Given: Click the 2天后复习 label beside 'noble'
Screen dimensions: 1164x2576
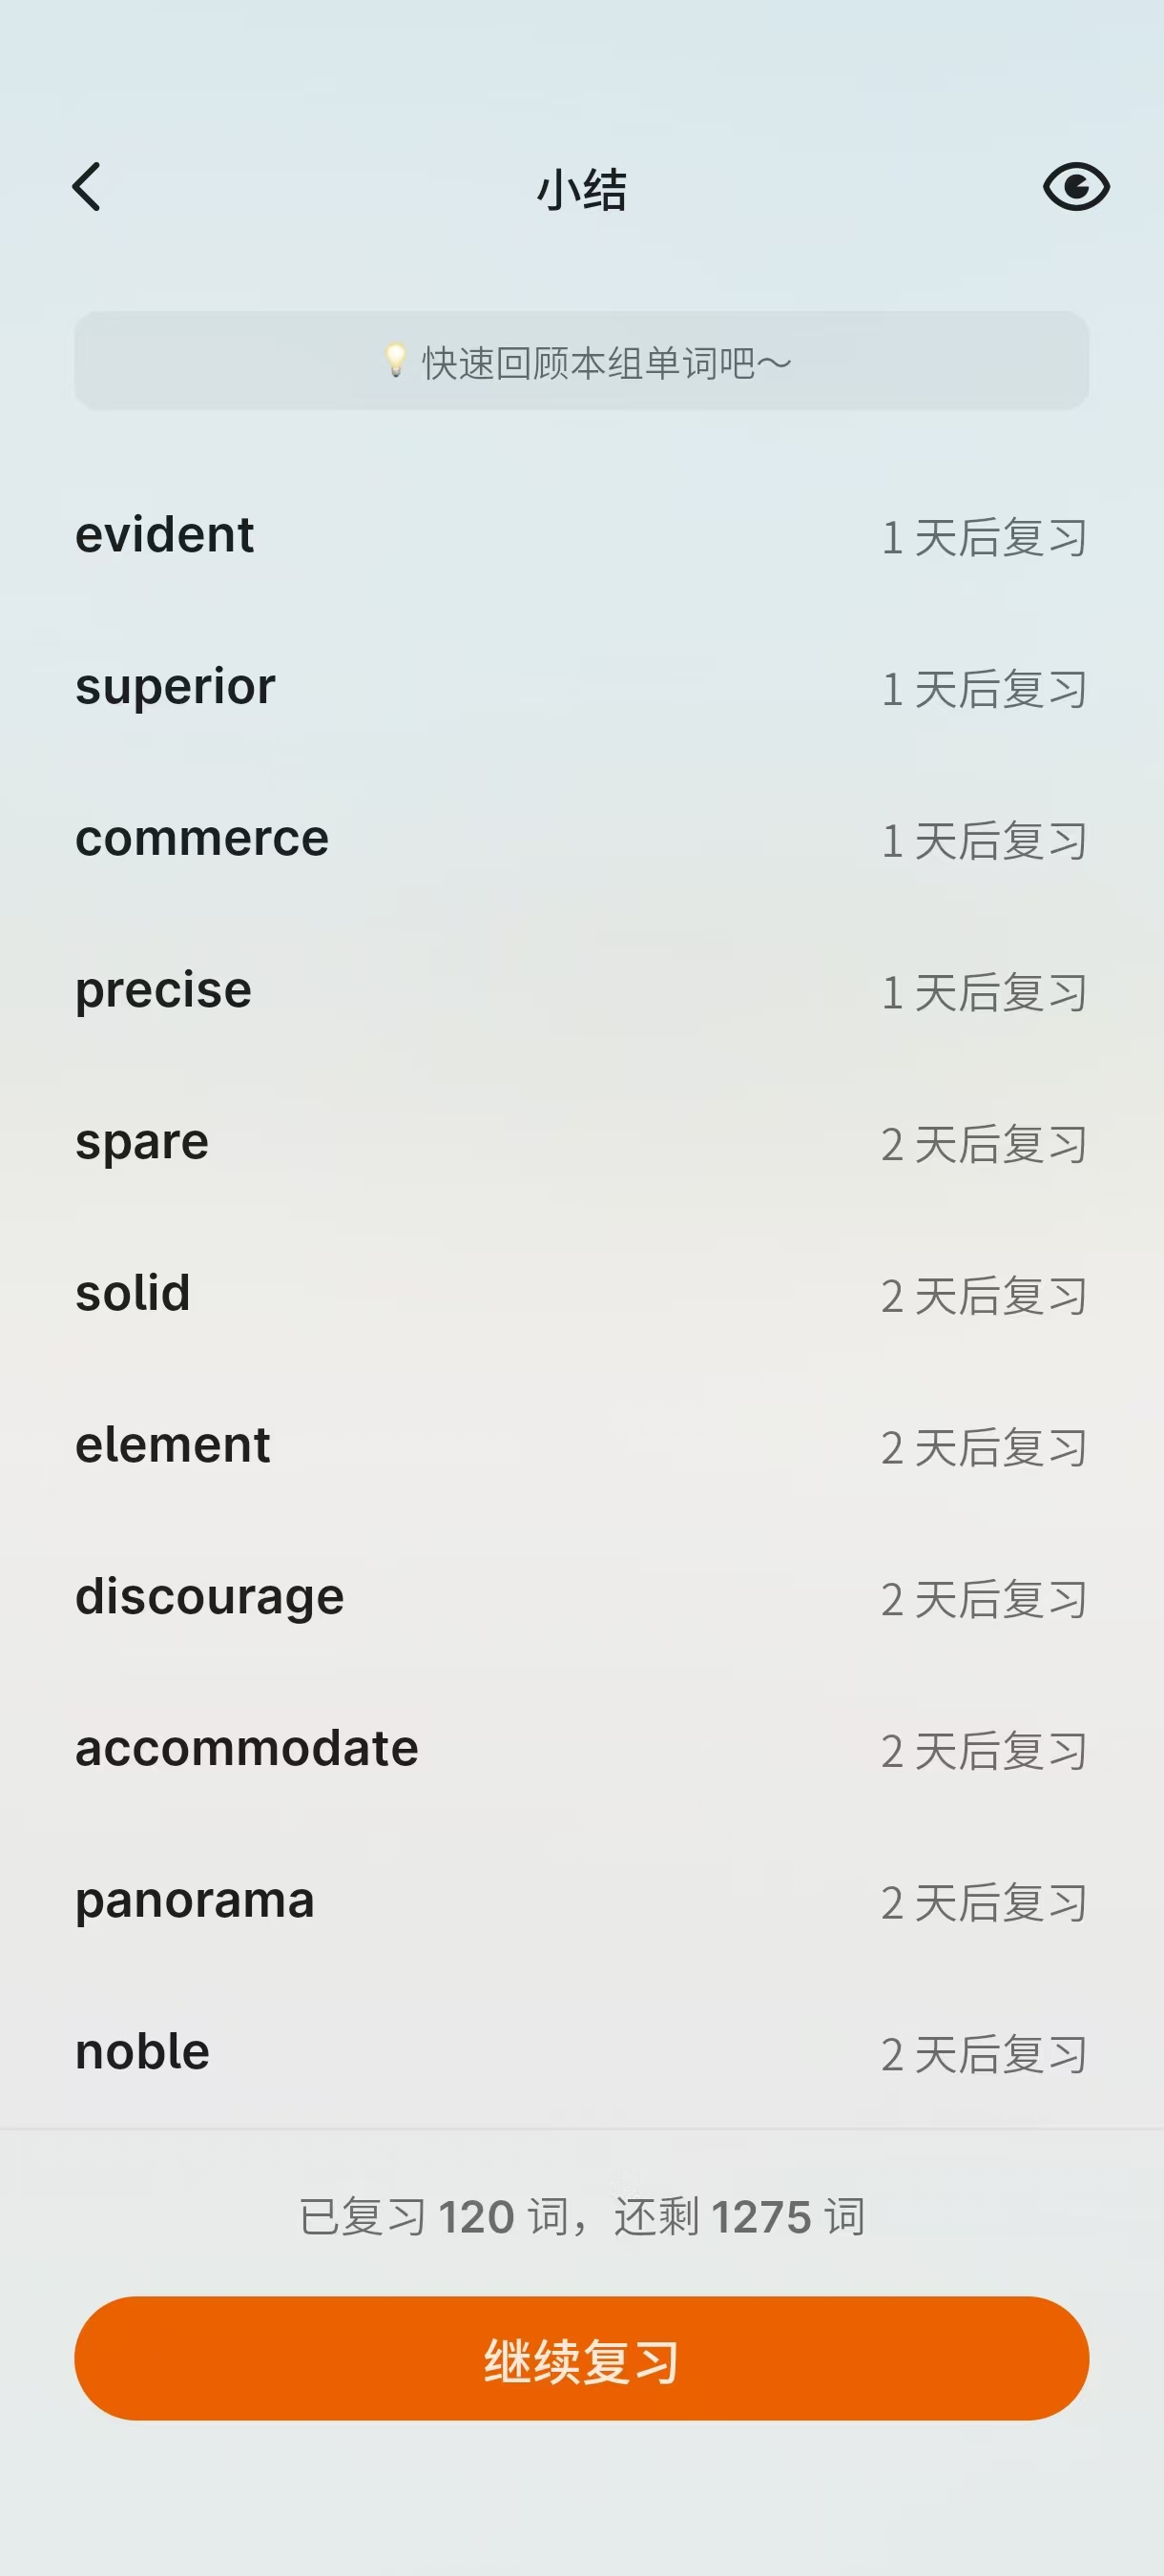Looking at the screenshot, I should 984,2055.
